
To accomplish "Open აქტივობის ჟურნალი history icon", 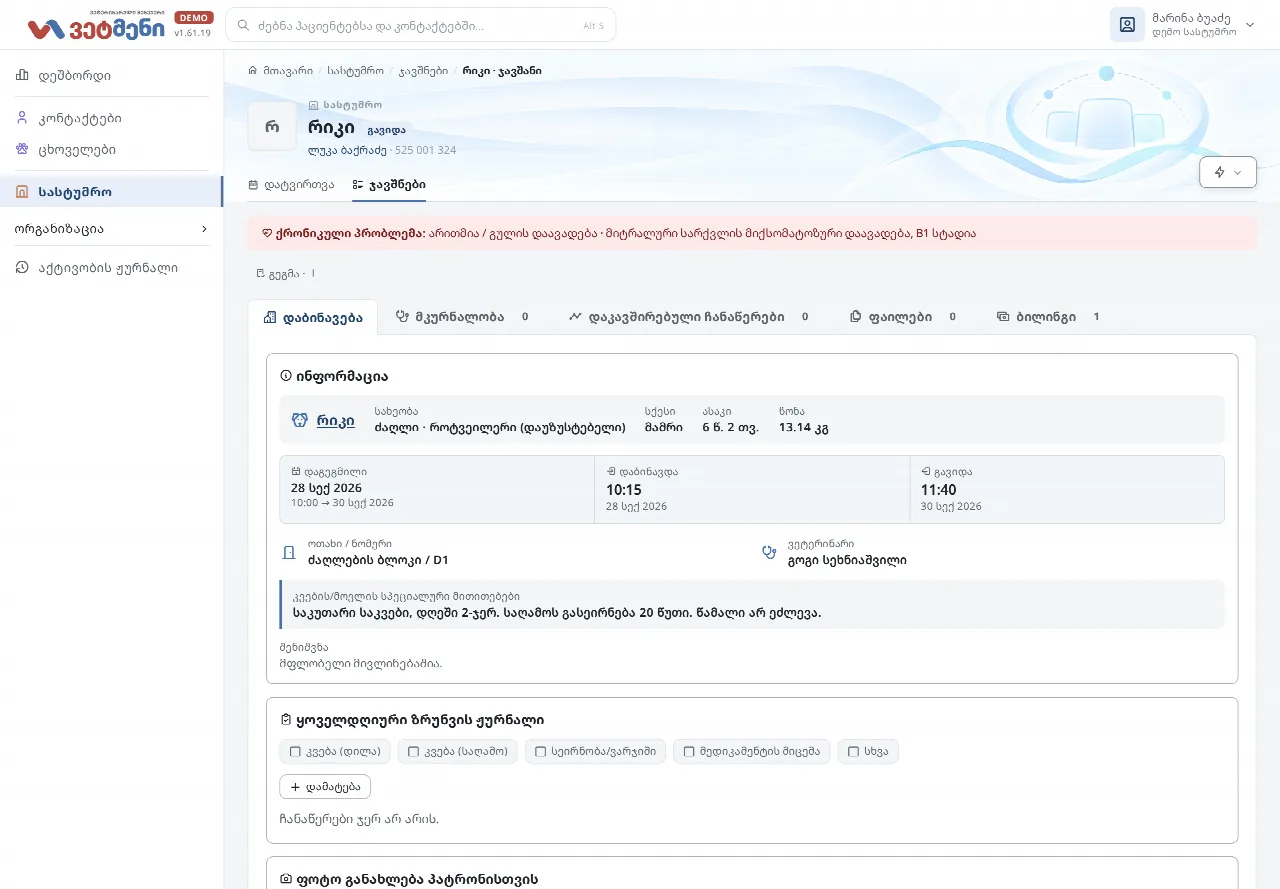I will pyautogui.click(x=22, y=267).
